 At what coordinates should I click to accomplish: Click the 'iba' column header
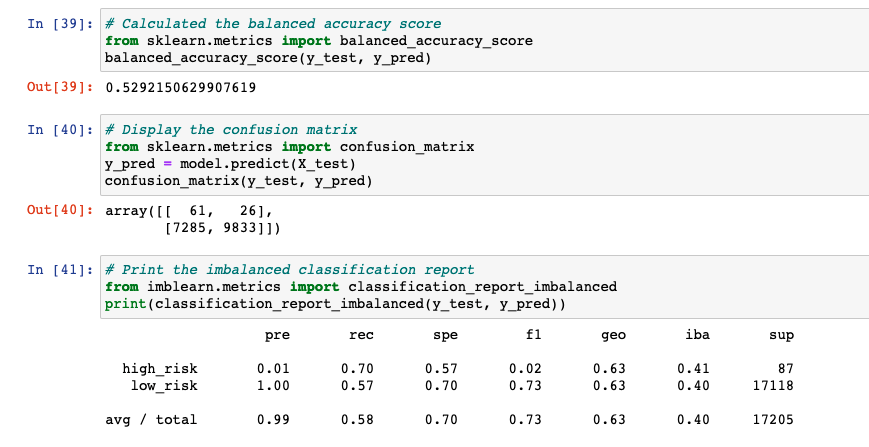[698, 335]
